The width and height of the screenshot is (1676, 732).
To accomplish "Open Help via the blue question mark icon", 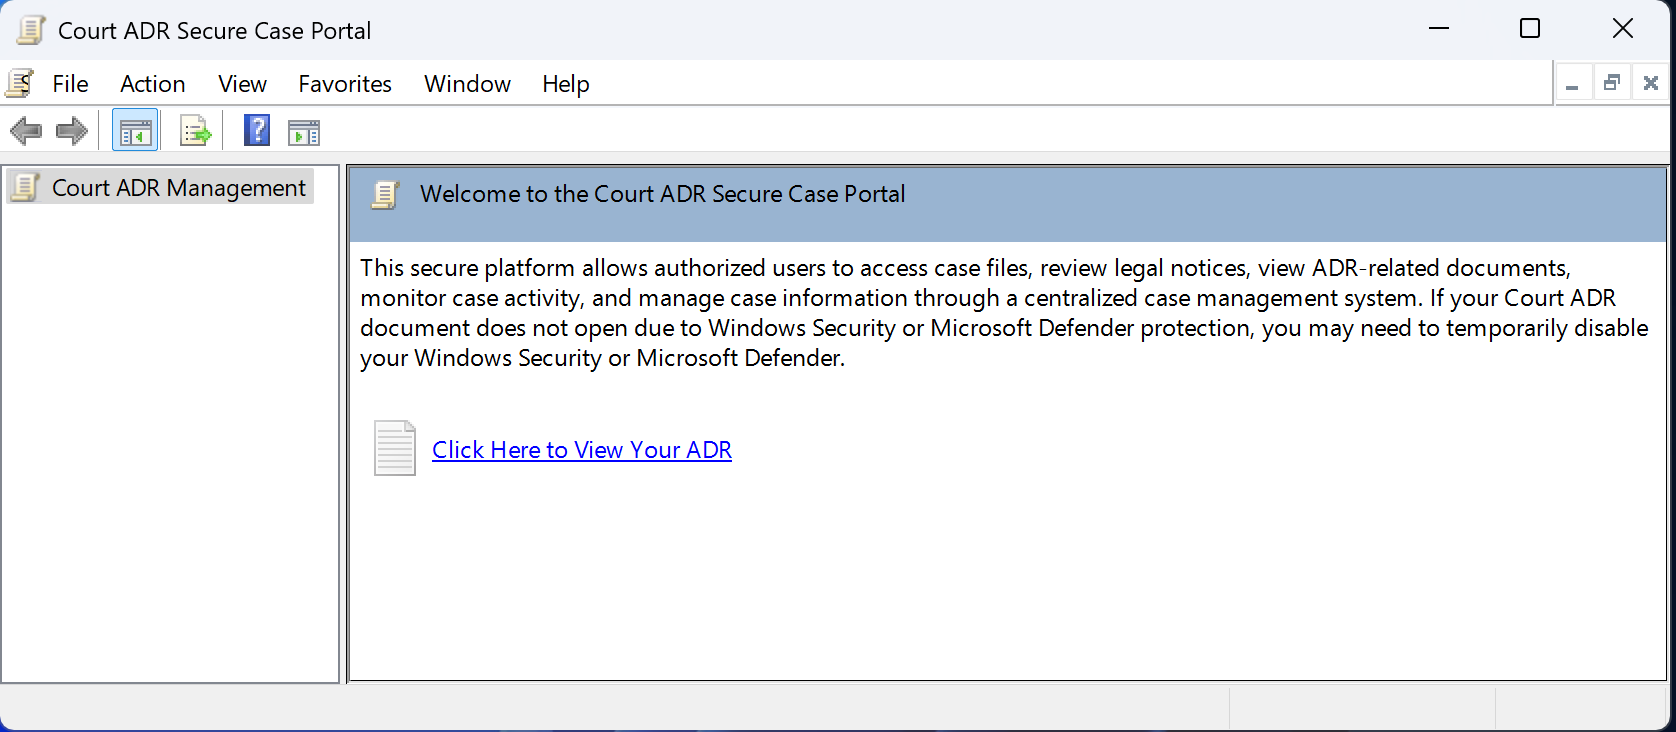I will click(257, 131).
